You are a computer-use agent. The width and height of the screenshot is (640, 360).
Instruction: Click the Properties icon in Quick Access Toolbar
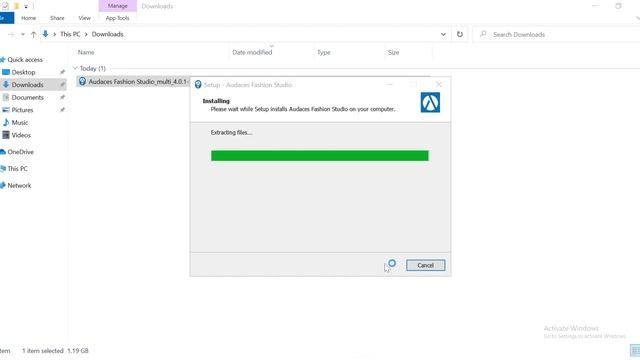click(x=5, y=6)
